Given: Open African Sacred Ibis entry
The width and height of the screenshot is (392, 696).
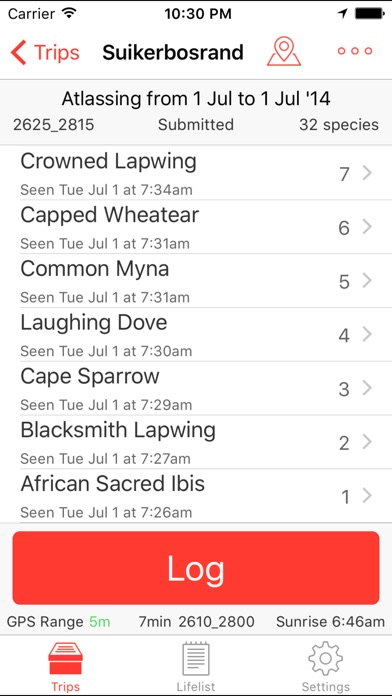Looking at the screenshot, I should [196, 496].
